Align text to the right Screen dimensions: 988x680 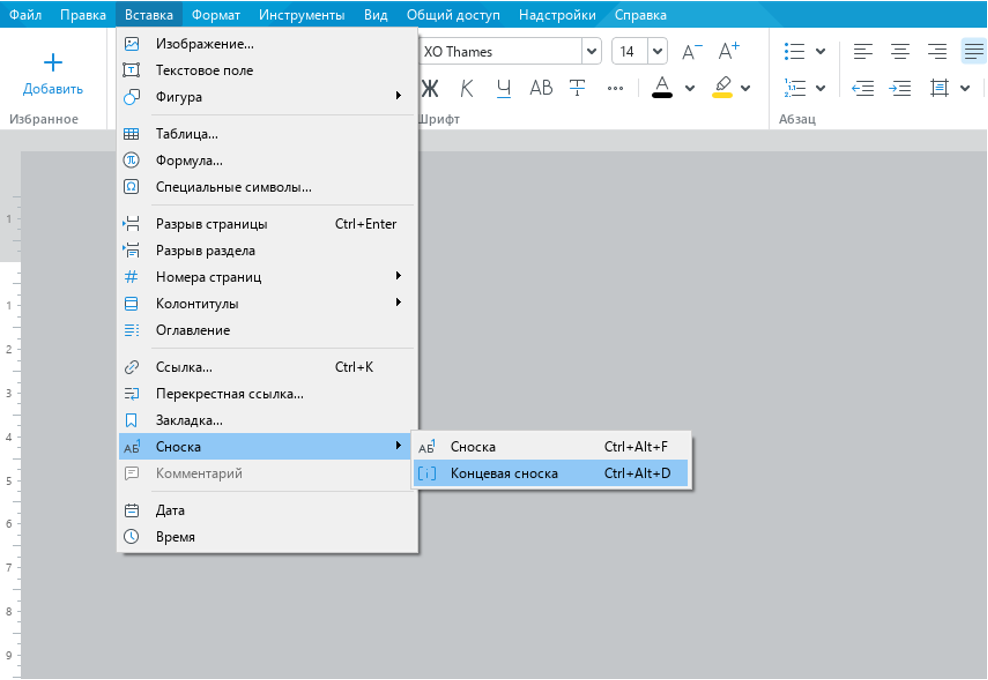[x=937, y=52]
